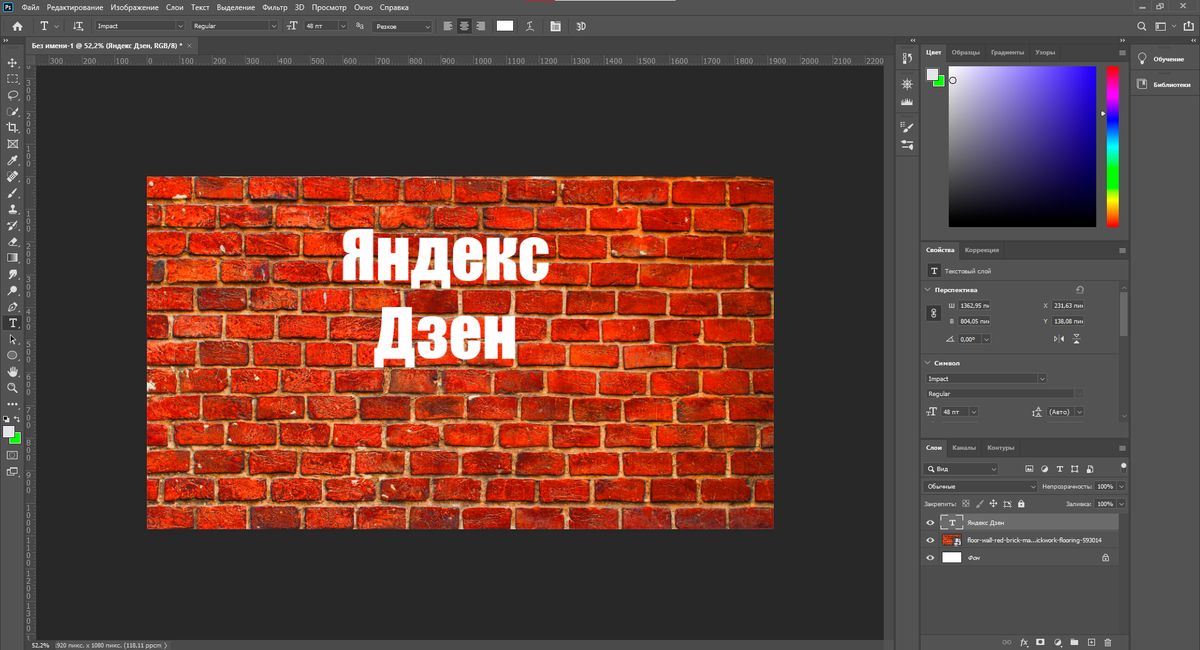Click the rainbow hue slider in Color panel
The height and width of the screenshot is (650, 1200).
pyautogui.click(x=1112, y=147)
